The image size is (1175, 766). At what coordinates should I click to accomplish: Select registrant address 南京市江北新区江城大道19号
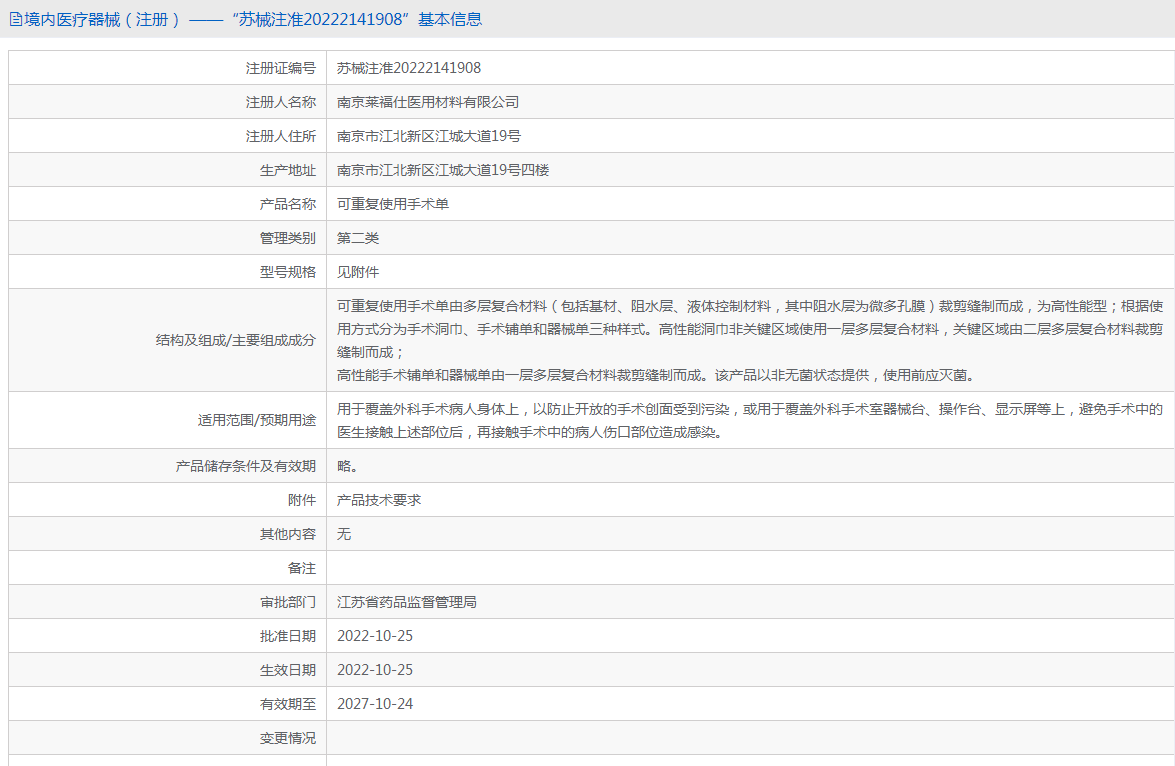pos(429,136)
